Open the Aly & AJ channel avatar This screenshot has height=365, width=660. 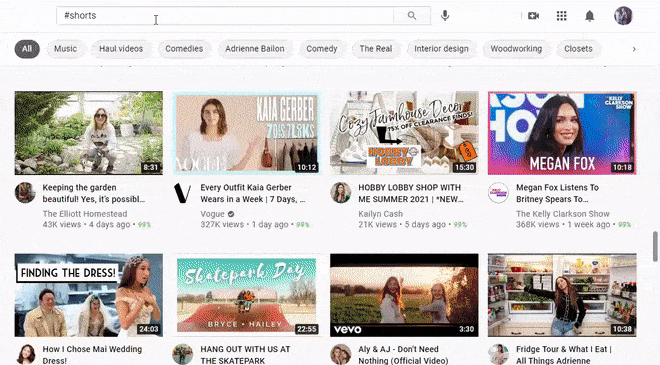point(341,354)
